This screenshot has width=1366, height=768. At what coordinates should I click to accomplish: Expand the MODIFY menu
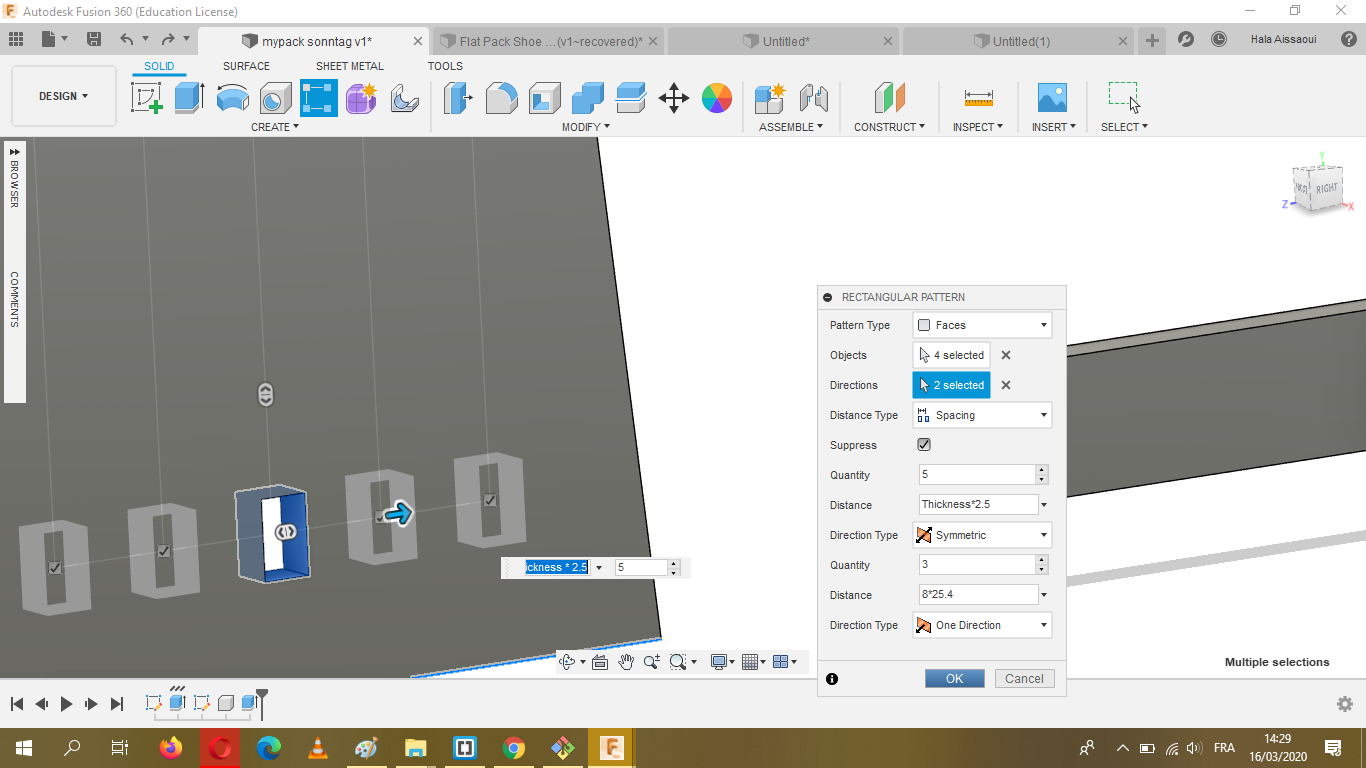point(586,127)
